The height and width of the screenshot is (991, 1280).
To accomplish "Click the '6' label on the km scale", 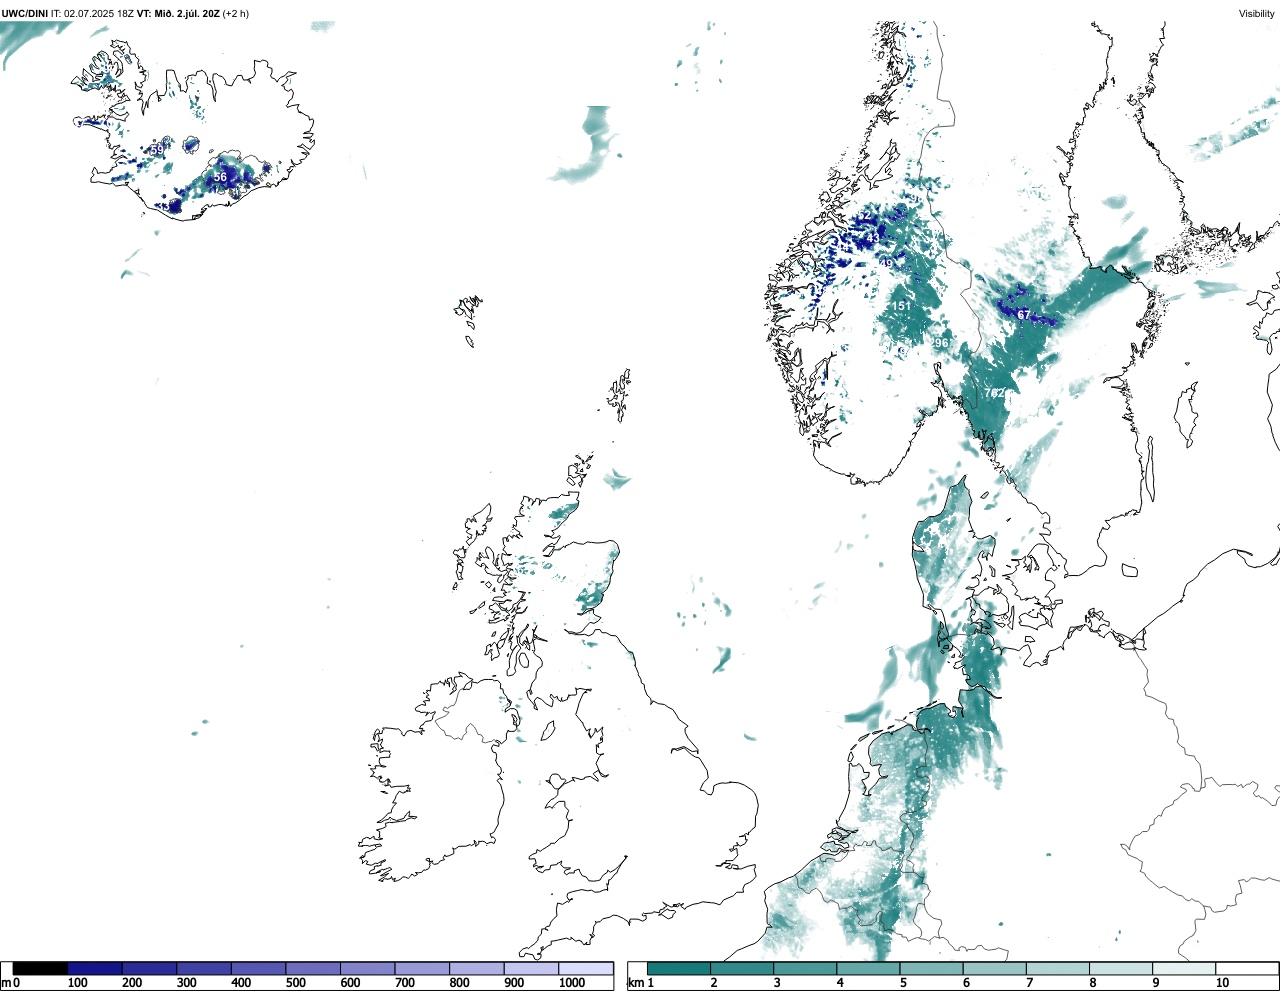I will [966, 982].
